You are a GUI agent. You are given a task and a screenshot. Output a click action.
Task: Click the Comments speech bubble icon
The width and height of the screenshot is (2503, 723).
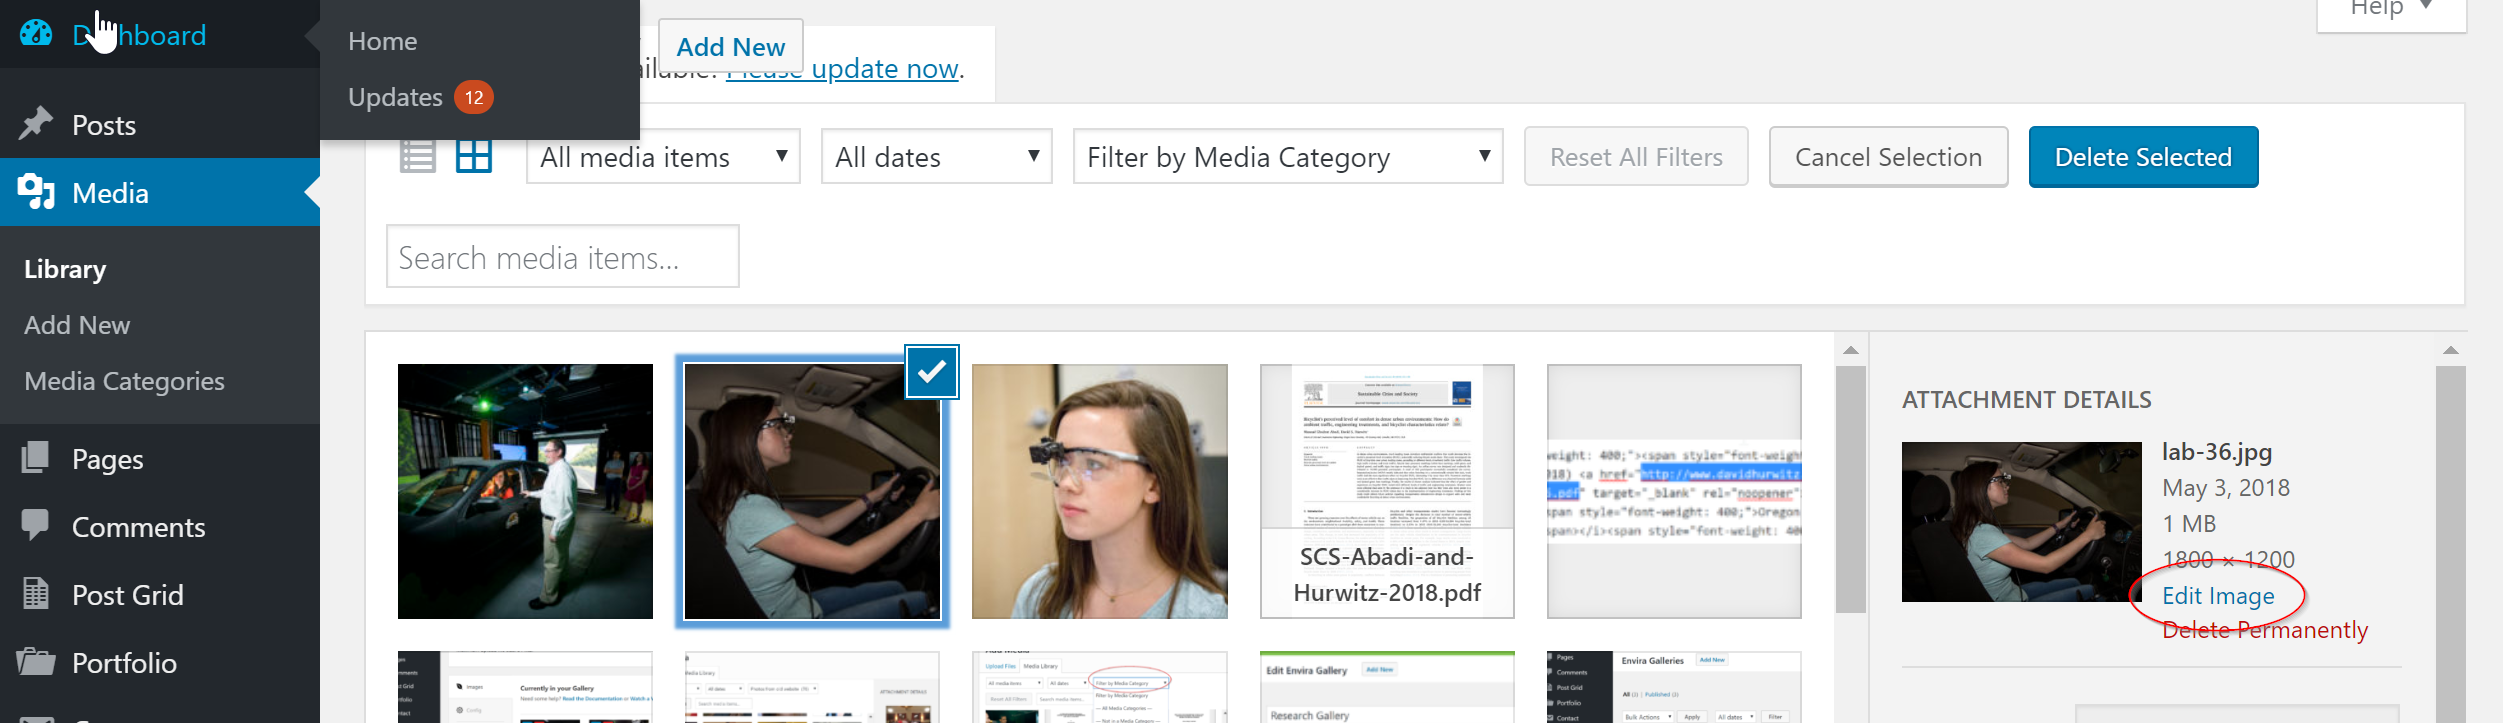(35, 526)
